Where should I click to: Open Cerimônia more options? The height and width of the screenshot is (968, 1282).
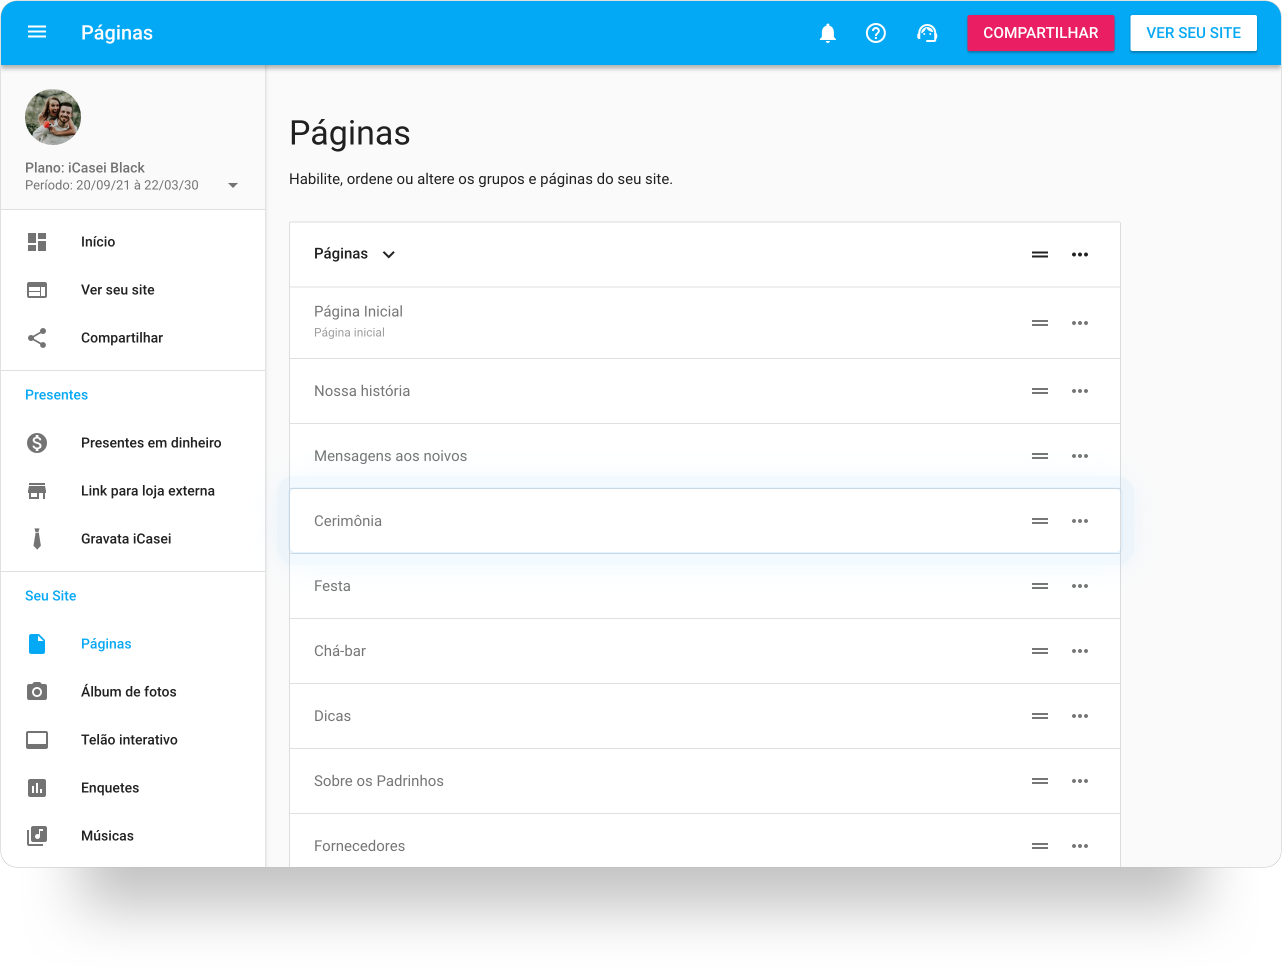pos(1080,521)
